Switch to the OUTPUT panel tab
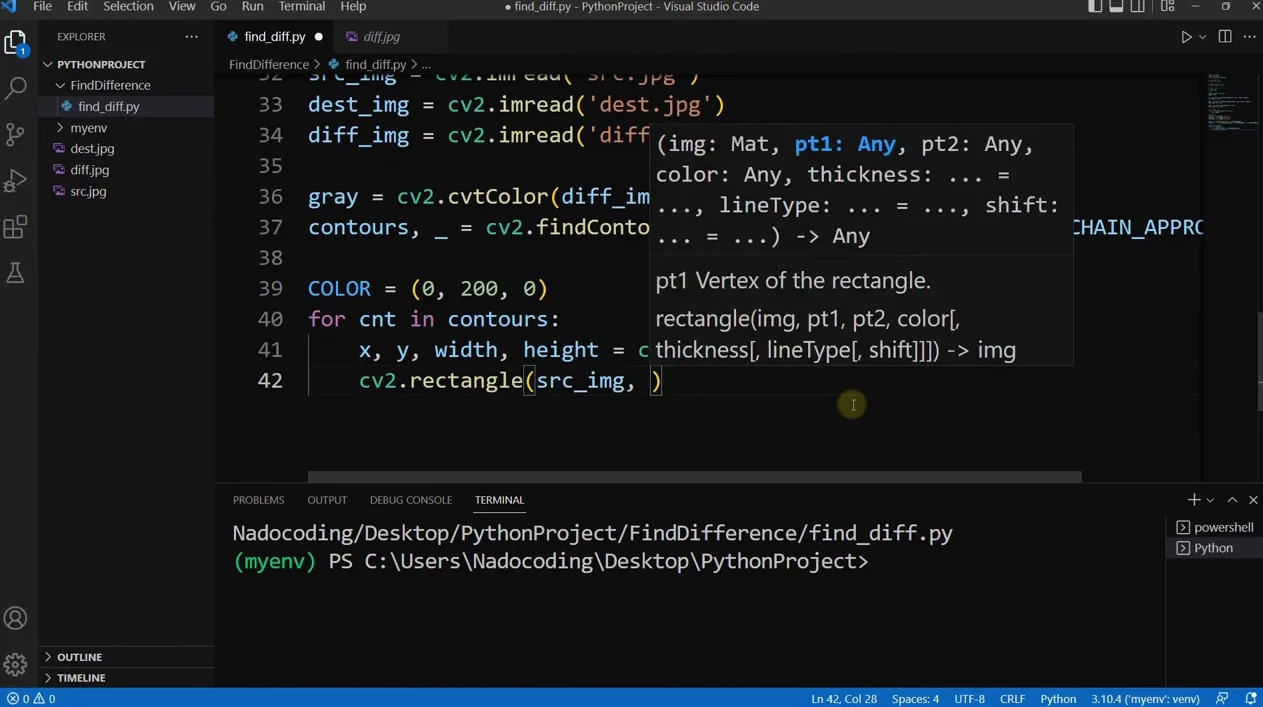 point(327,500)
